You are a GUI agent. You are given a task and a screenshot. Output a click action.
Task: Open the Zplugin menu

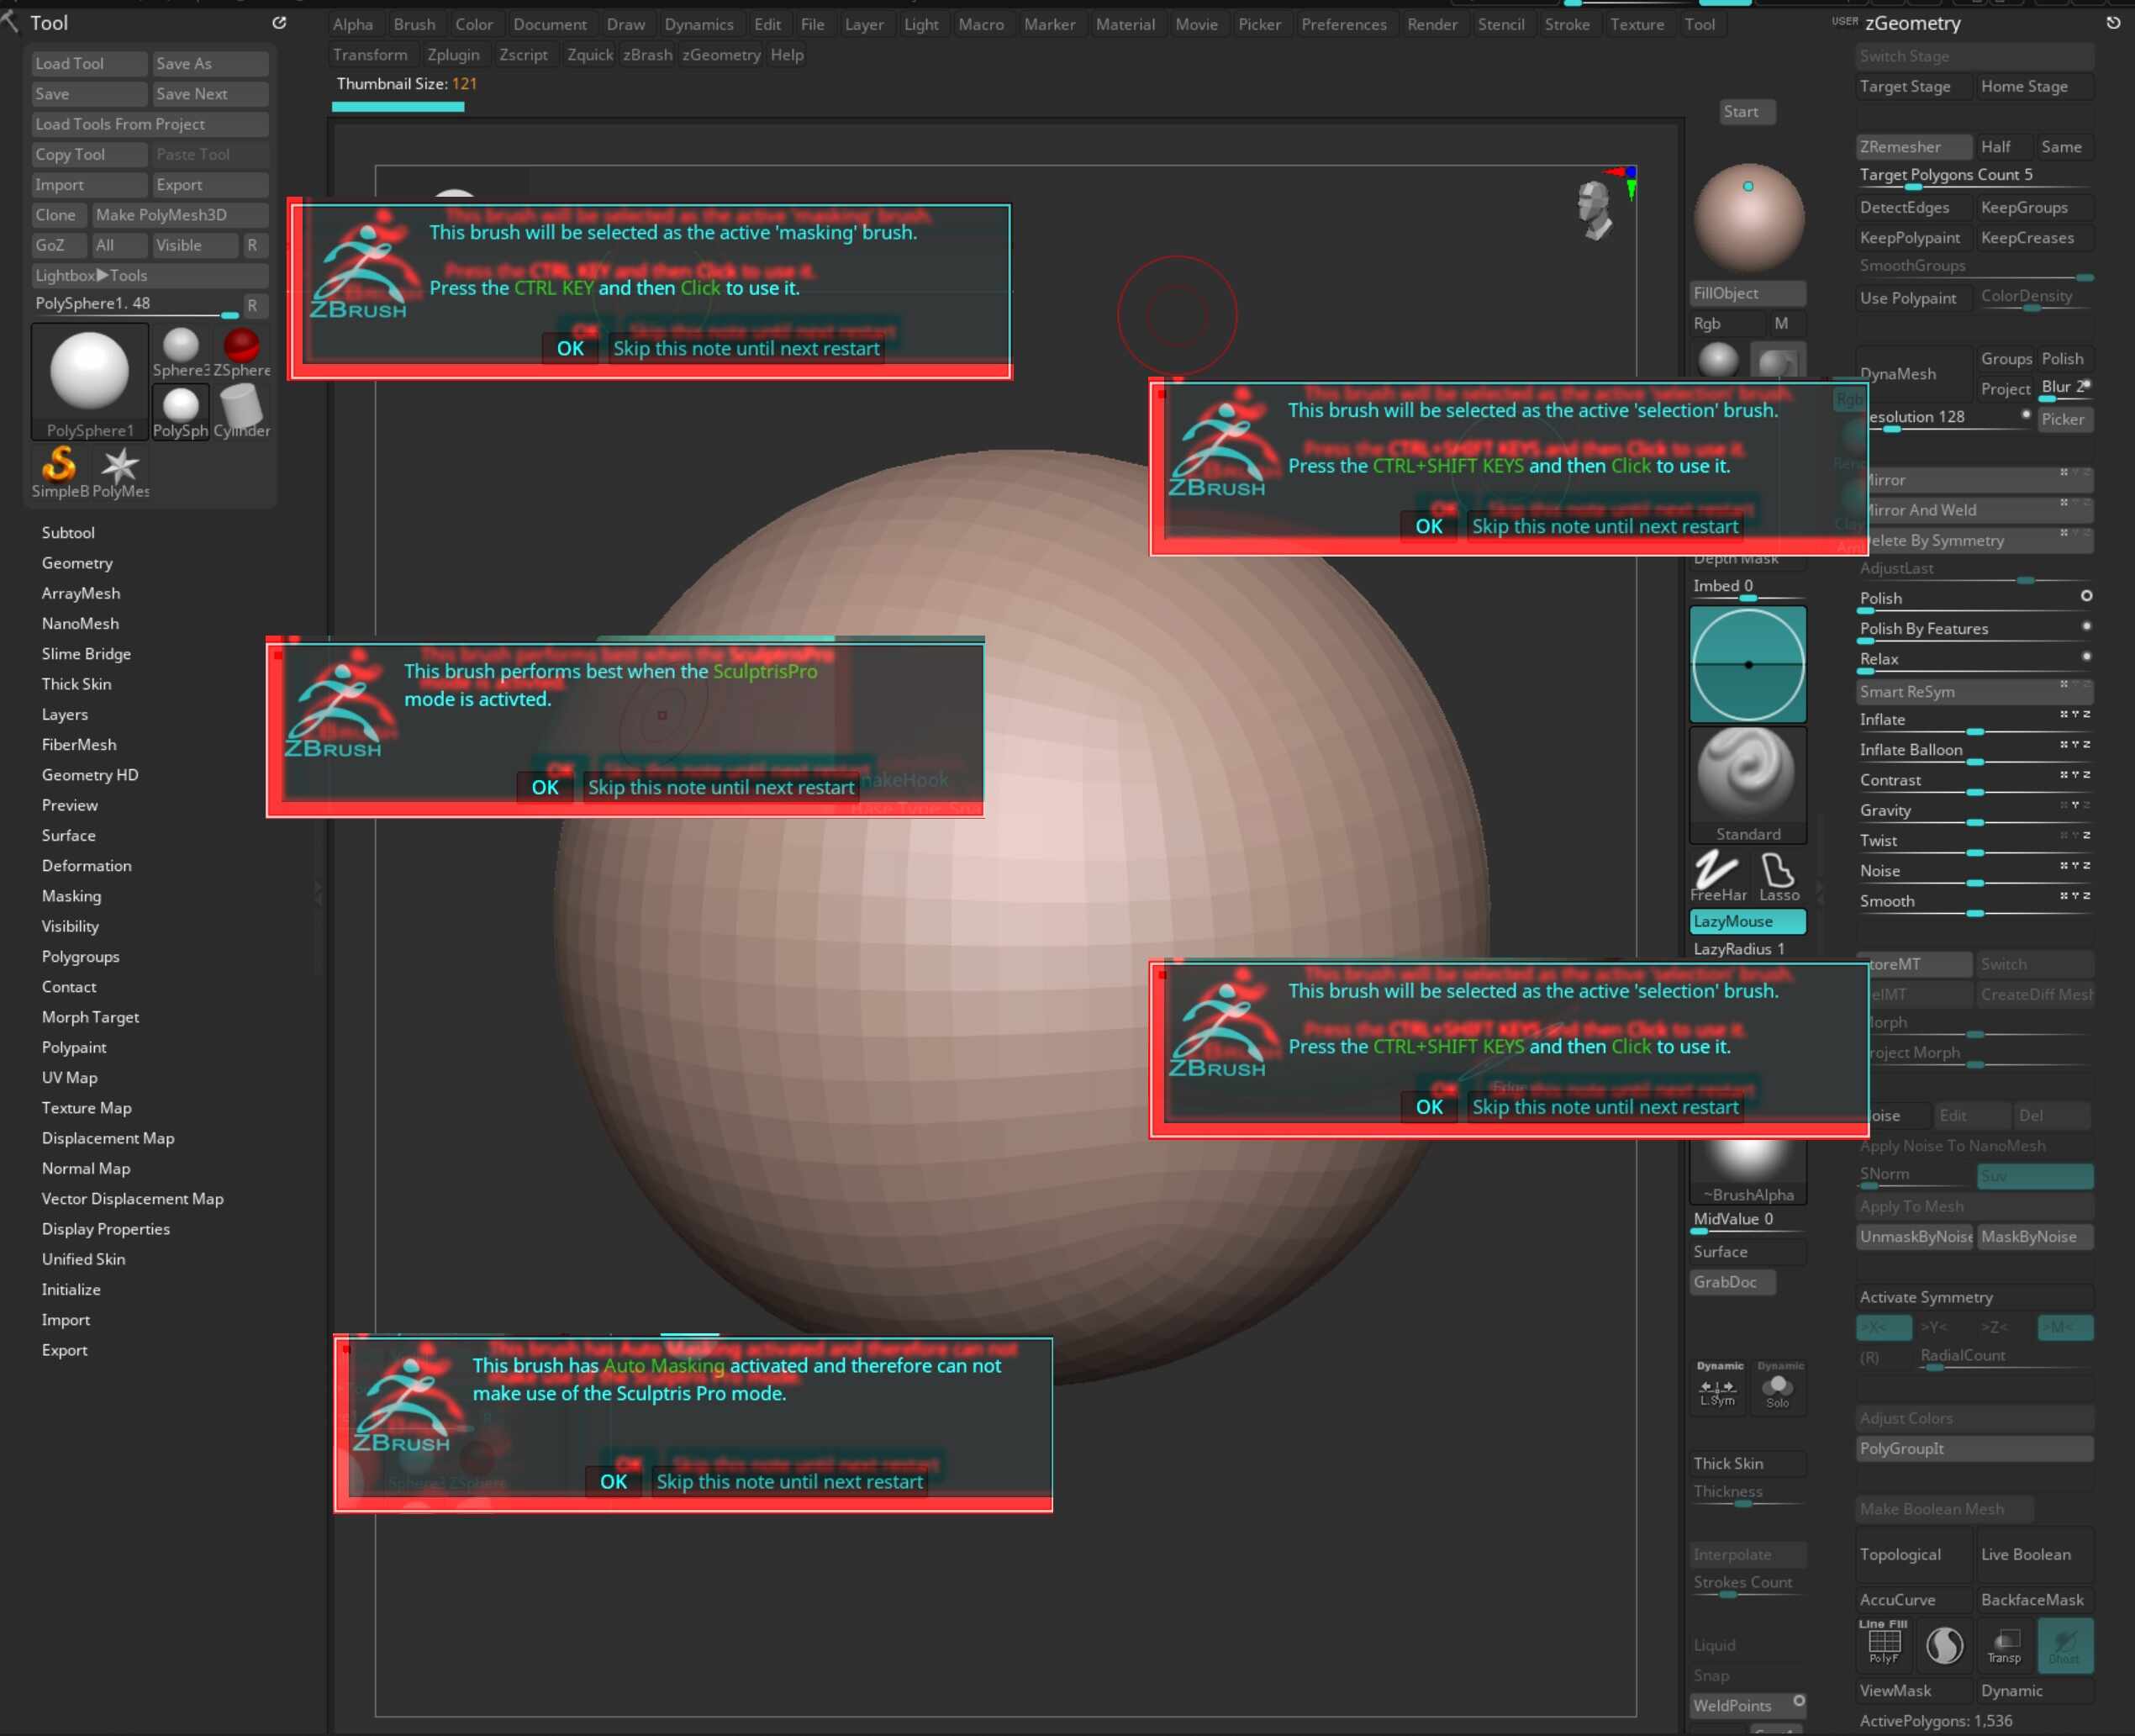click(x=453, y=55)
